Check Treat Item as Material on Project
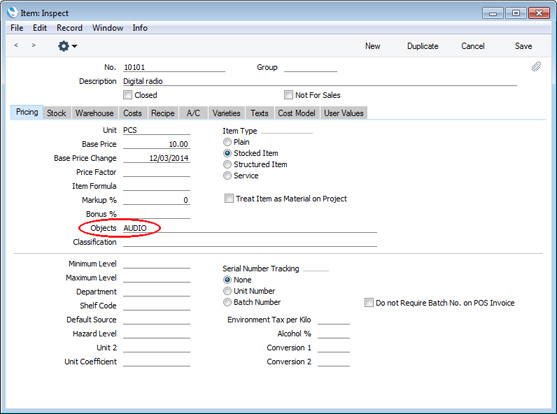The image size is (557, 414). coord(229,198)
